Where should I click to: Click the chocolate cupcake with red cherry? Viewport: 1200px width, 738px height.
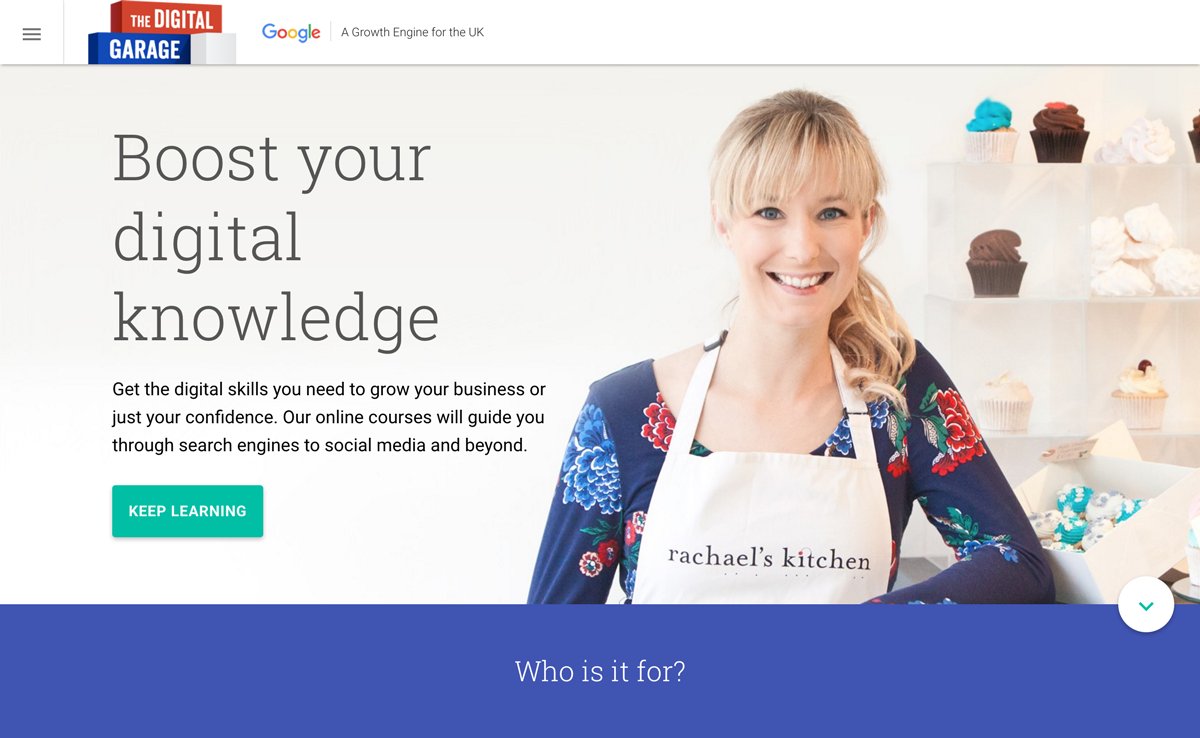pos(1059,131)
